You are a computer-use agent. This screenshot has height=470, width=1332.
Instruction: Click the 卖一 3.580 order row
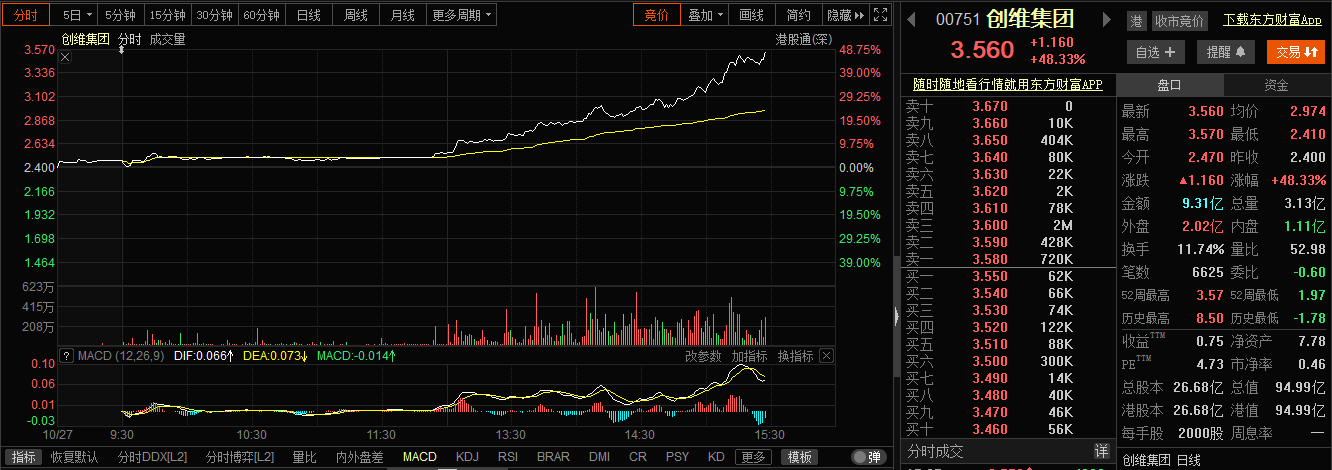click(x=1009, y=259)
